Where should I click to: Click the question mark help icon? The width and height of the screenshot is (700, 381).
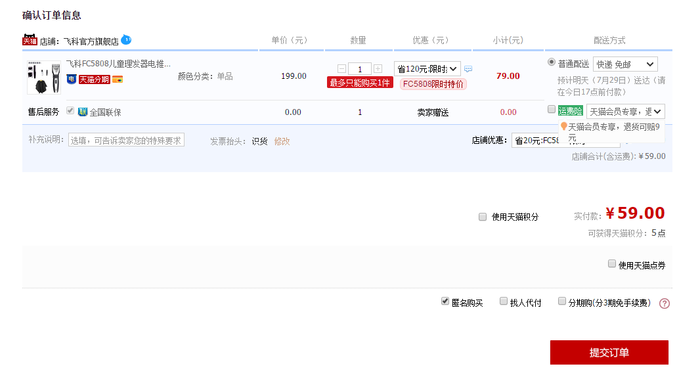664,304
